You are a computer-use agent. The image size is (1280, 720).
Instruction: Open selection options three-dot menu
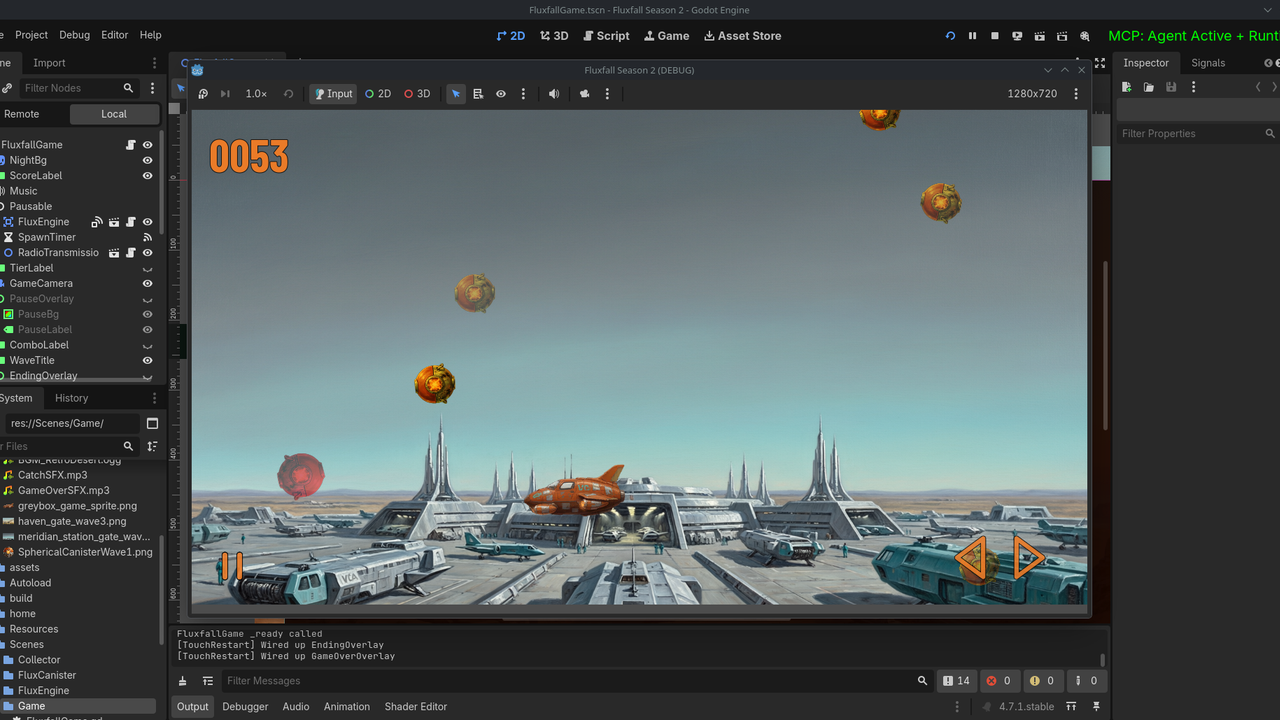[523, 94]
